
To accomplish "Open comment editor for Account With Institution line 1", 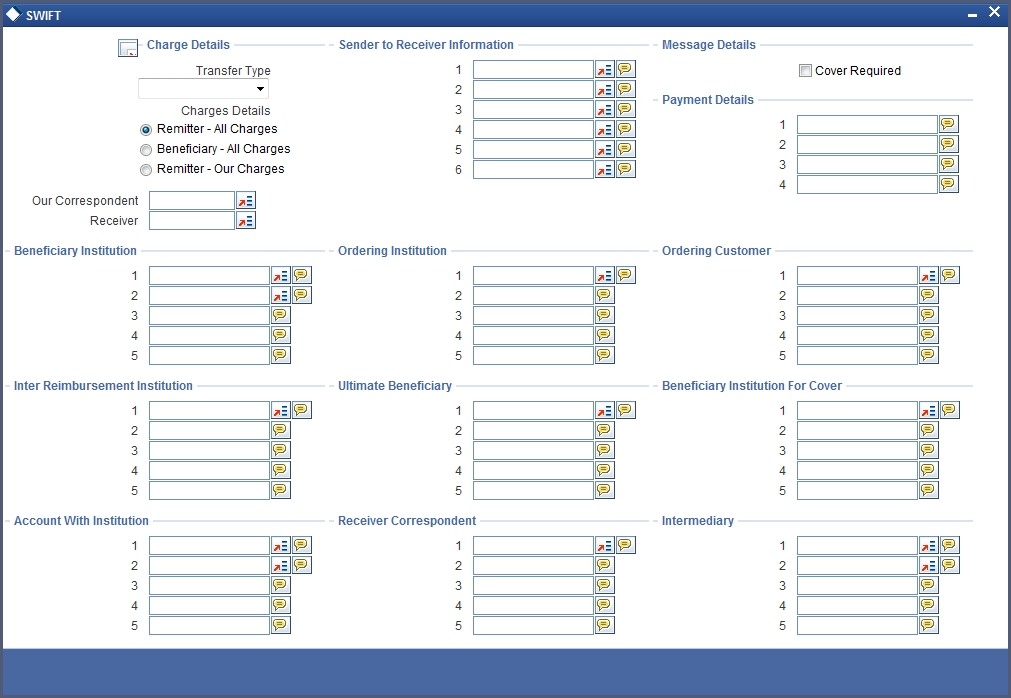I will 302,545.
